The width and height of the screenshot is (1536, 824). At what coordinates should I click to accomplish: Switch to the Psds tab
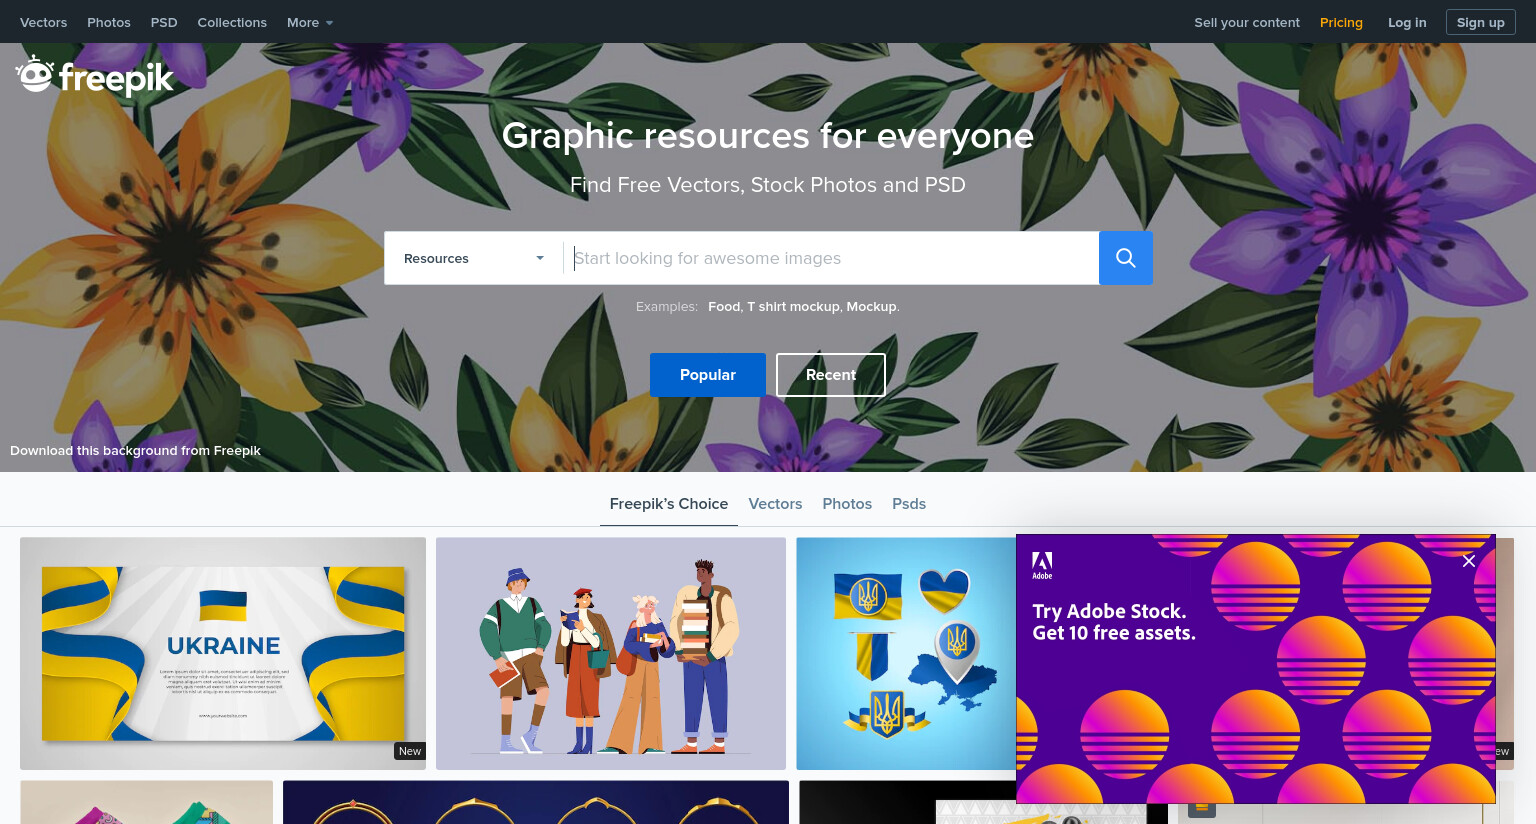click(909, 504)
